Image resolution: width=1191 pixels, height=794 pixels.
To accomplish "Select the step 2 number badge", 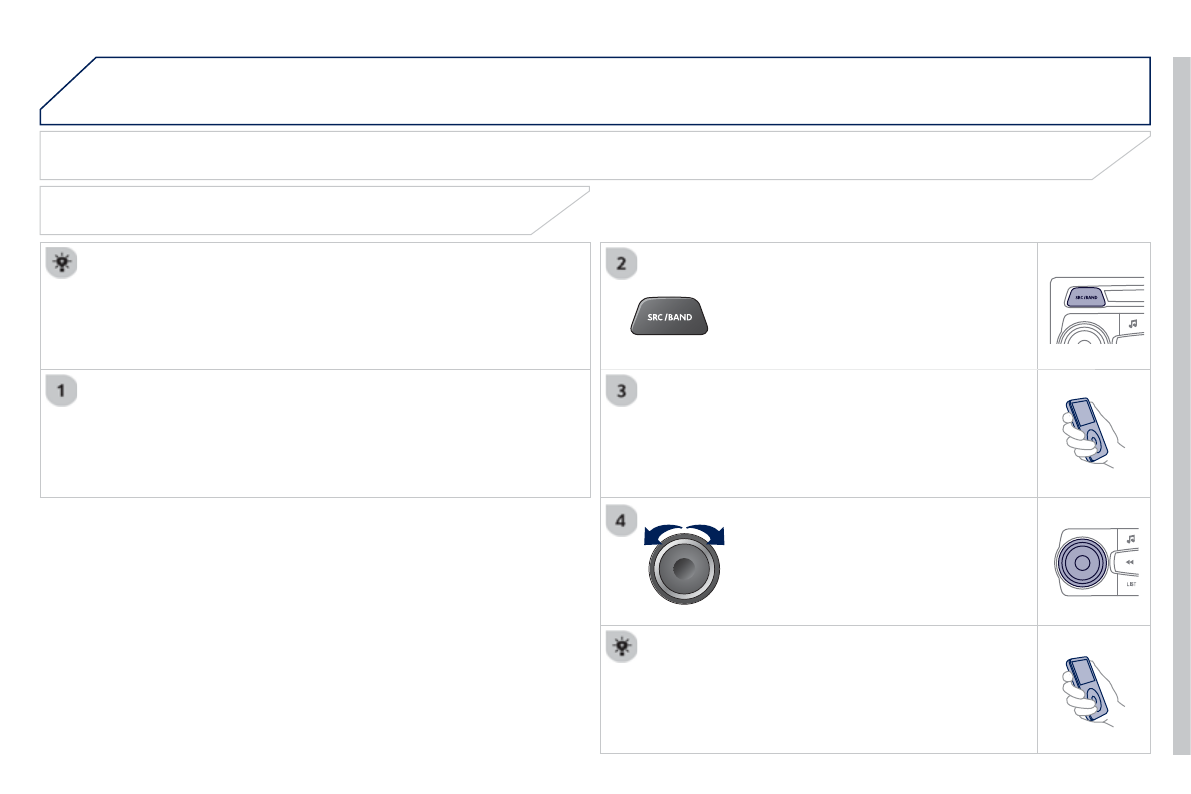I will tap(621, 263).
